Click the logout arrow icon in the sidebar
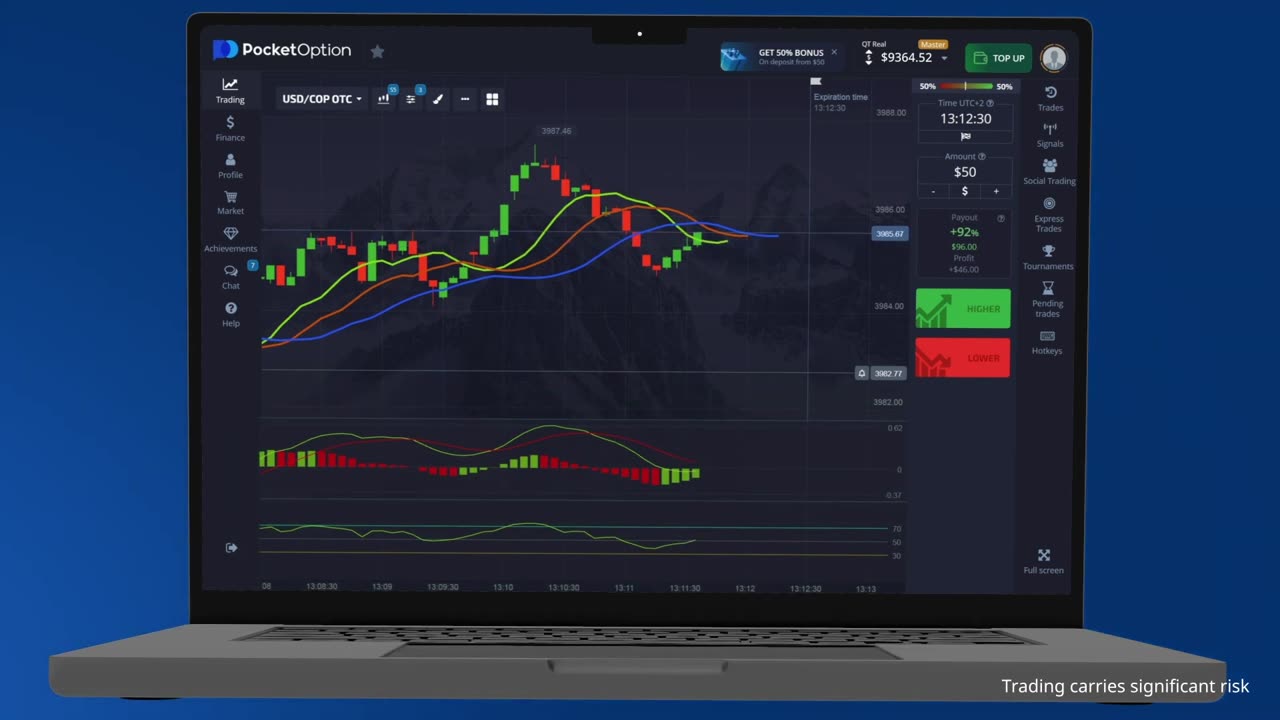 point(231,548)
